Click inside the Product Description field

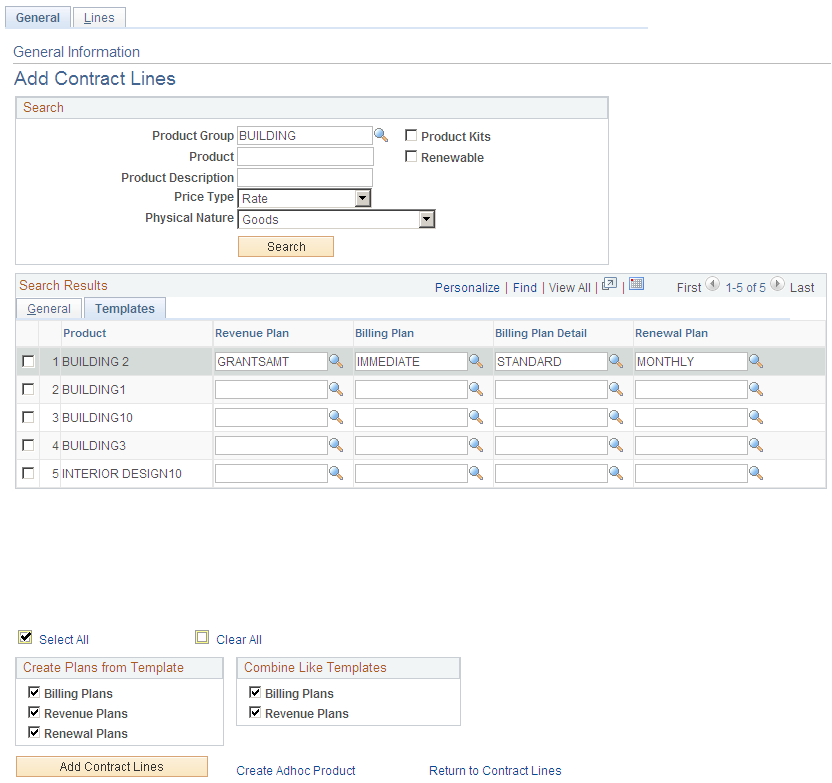(305, 177)
